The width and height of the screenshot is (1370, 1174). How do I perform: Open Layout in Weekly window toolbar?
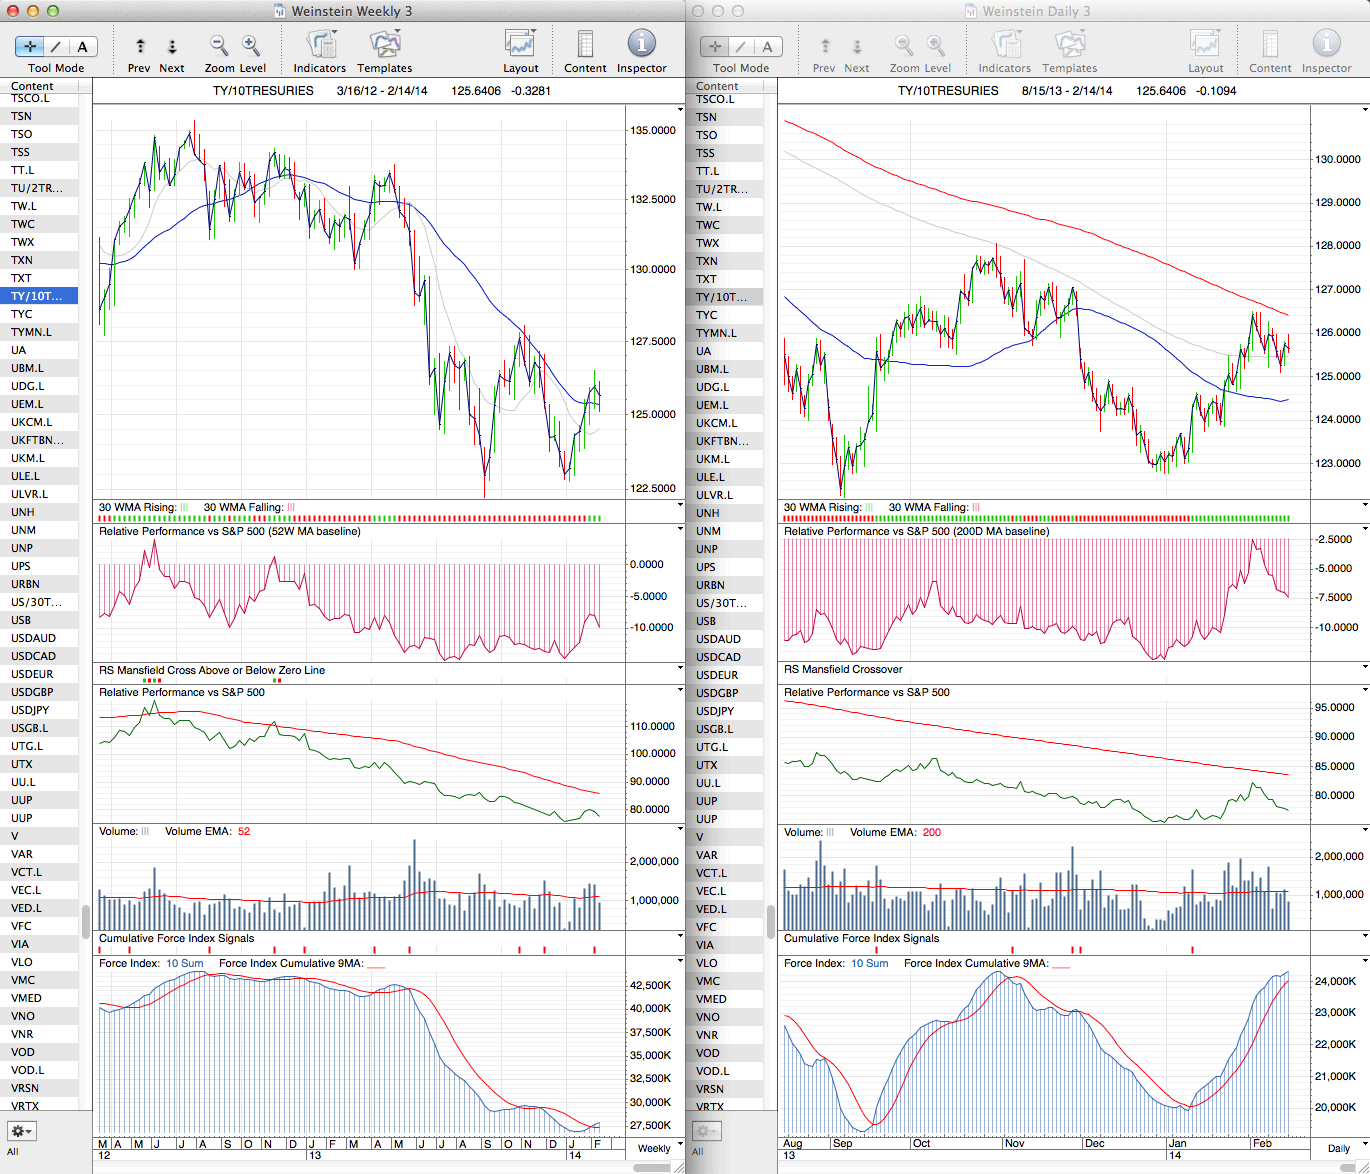[520, 45]
